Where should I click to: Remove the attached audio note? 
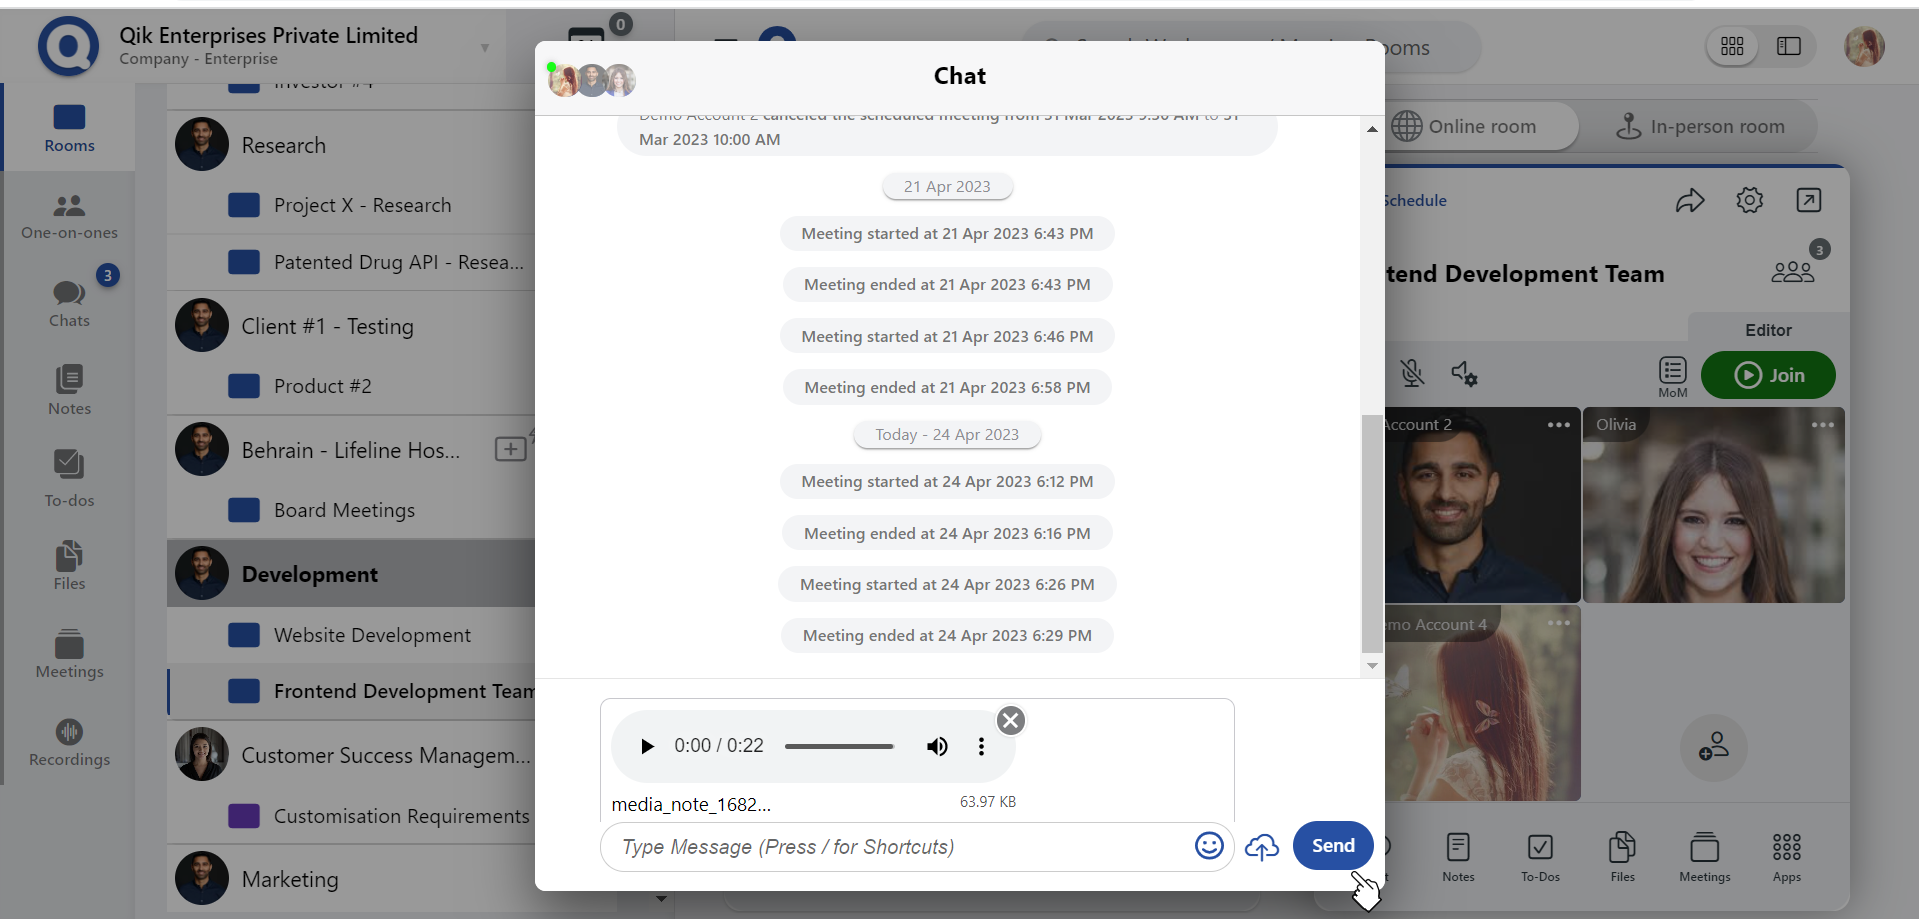click(x=1011, y=720)
